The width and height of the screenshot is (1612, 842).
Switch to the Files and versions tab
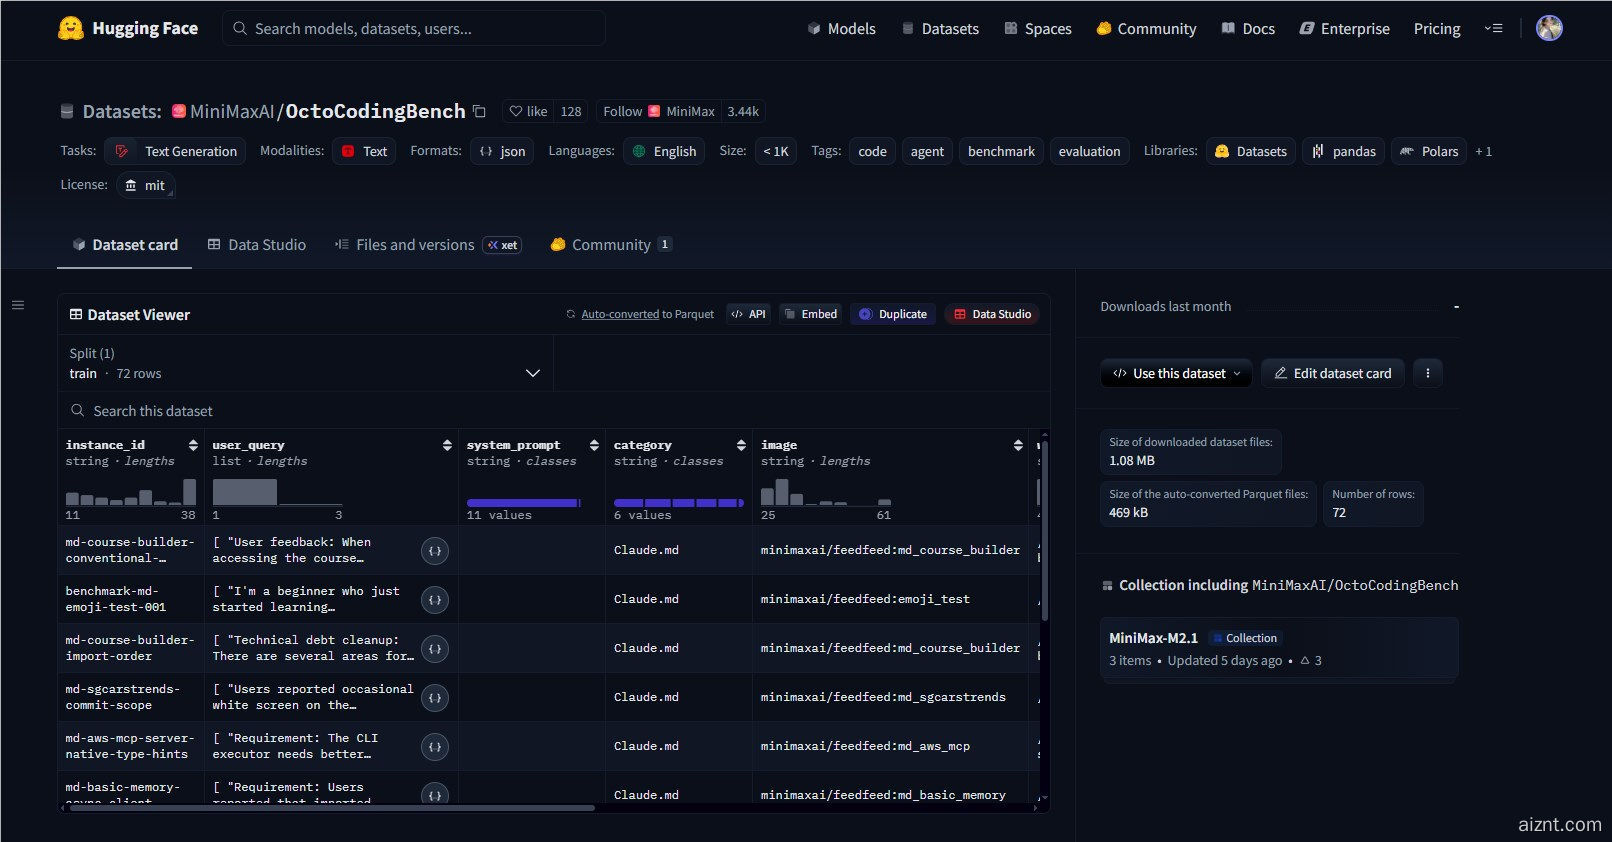(x=414, y=245)
